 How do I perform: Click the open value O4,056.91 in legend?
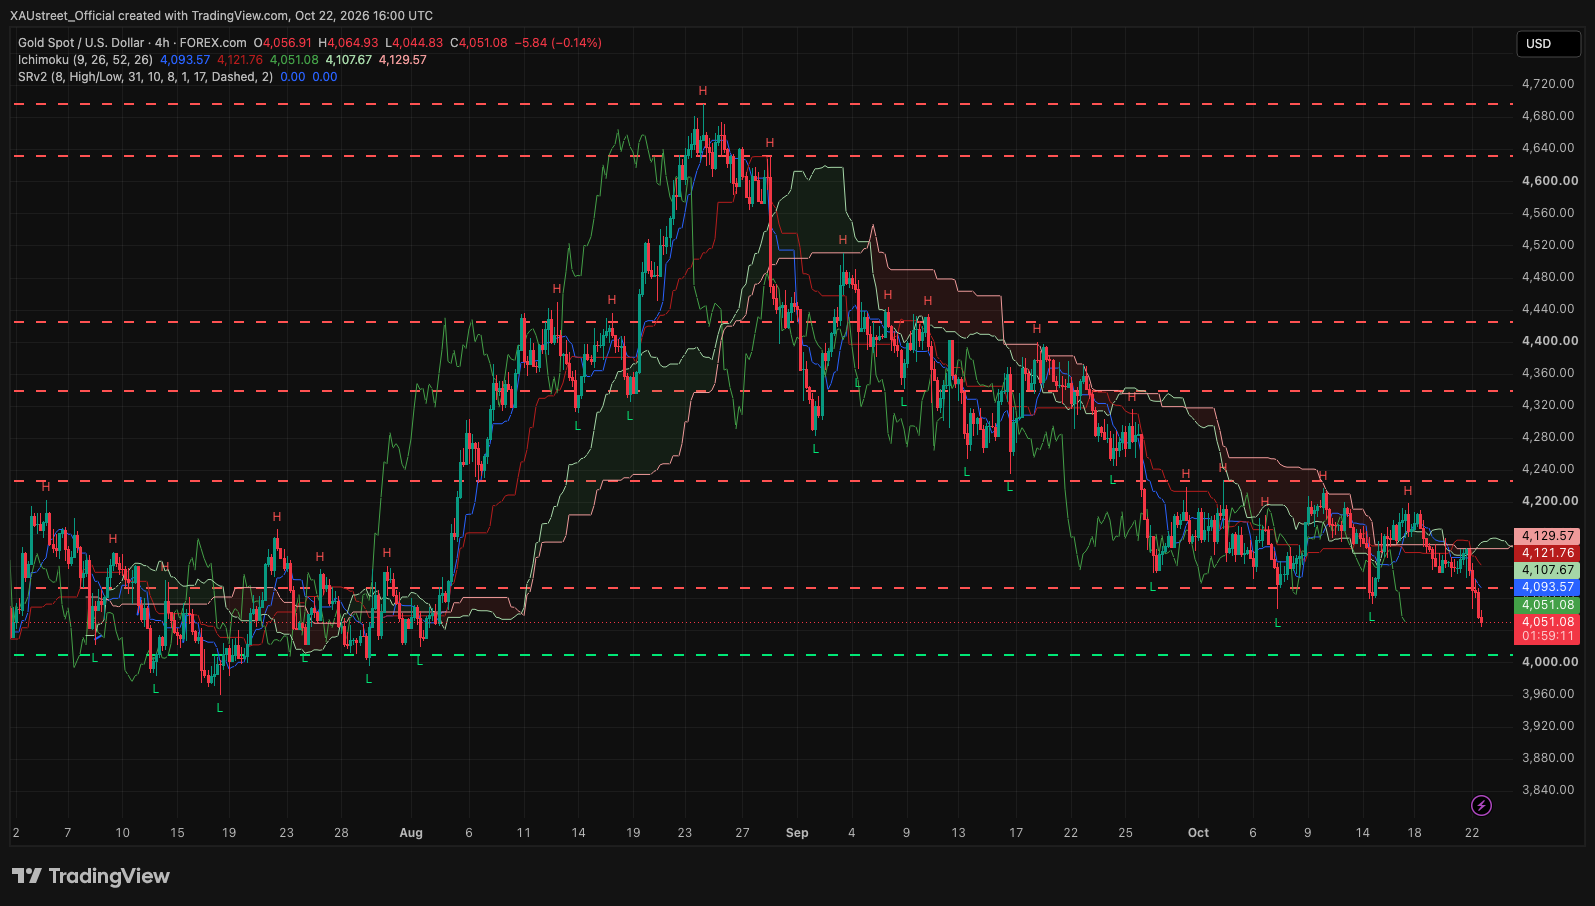coord(283,43)
